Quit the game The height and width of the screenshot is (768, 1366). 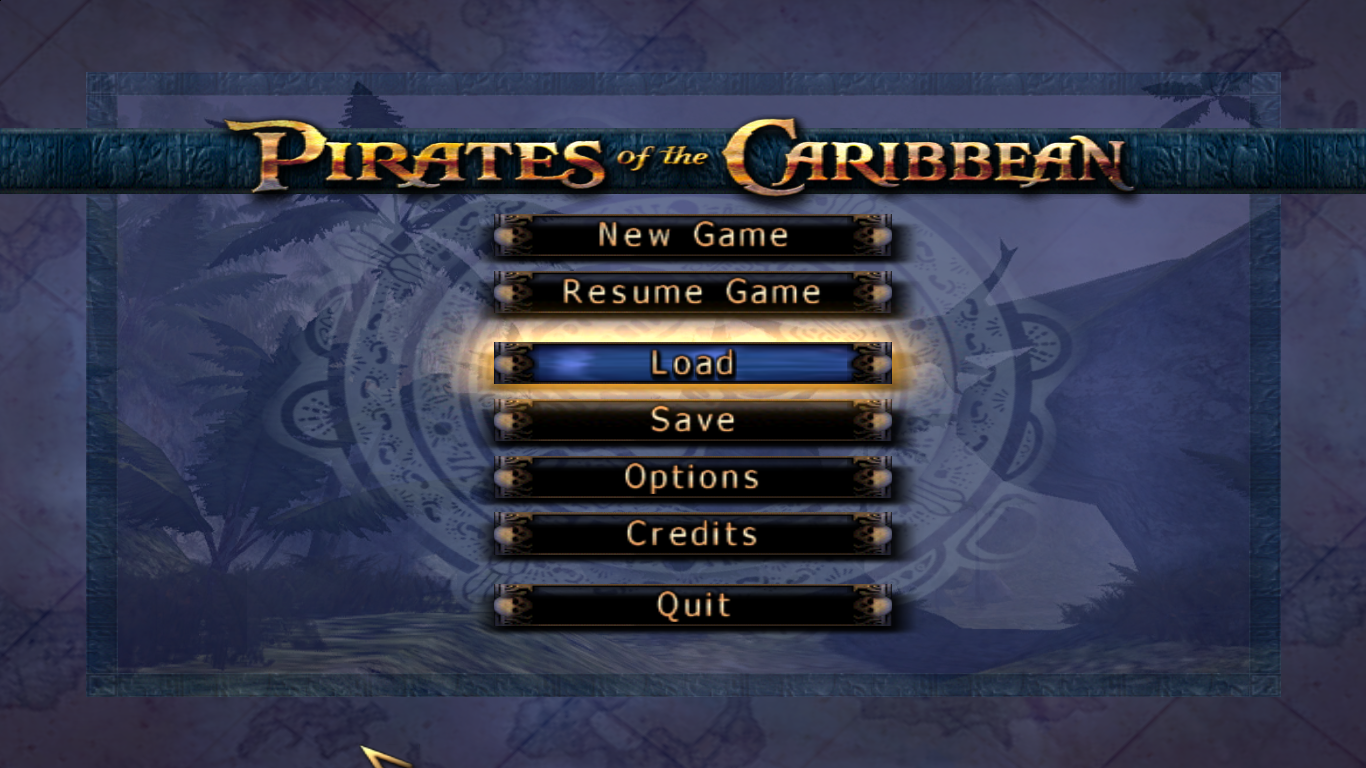coord(692,605)
